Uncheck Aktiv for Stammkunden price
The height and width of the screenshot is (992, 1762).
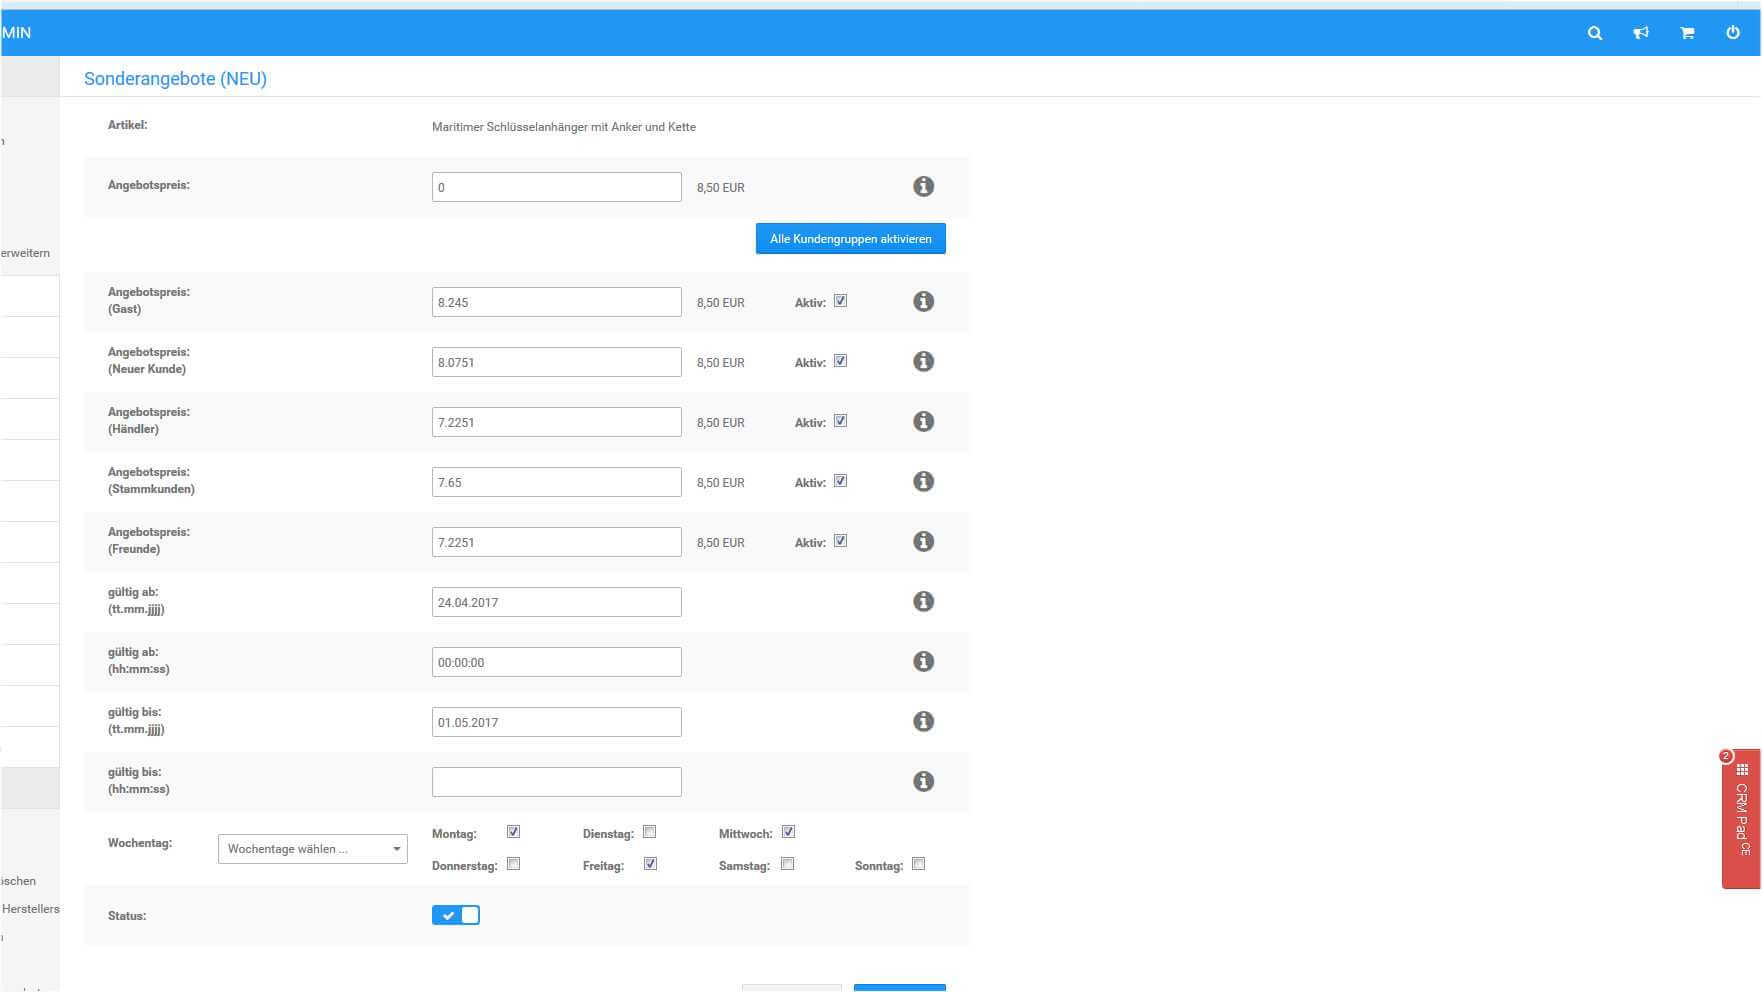tap(840, 481)
